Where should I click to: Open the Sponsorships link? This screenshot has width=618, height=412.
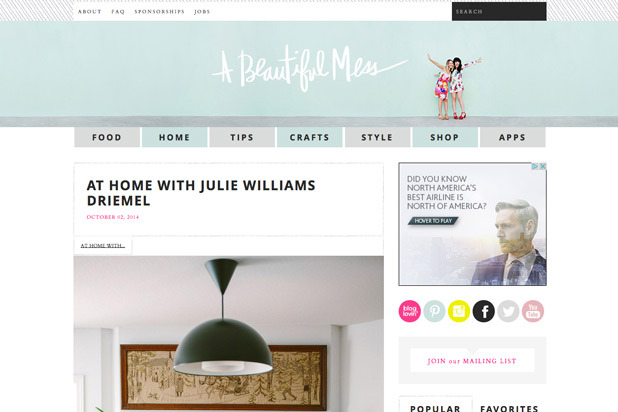(159, 12)
